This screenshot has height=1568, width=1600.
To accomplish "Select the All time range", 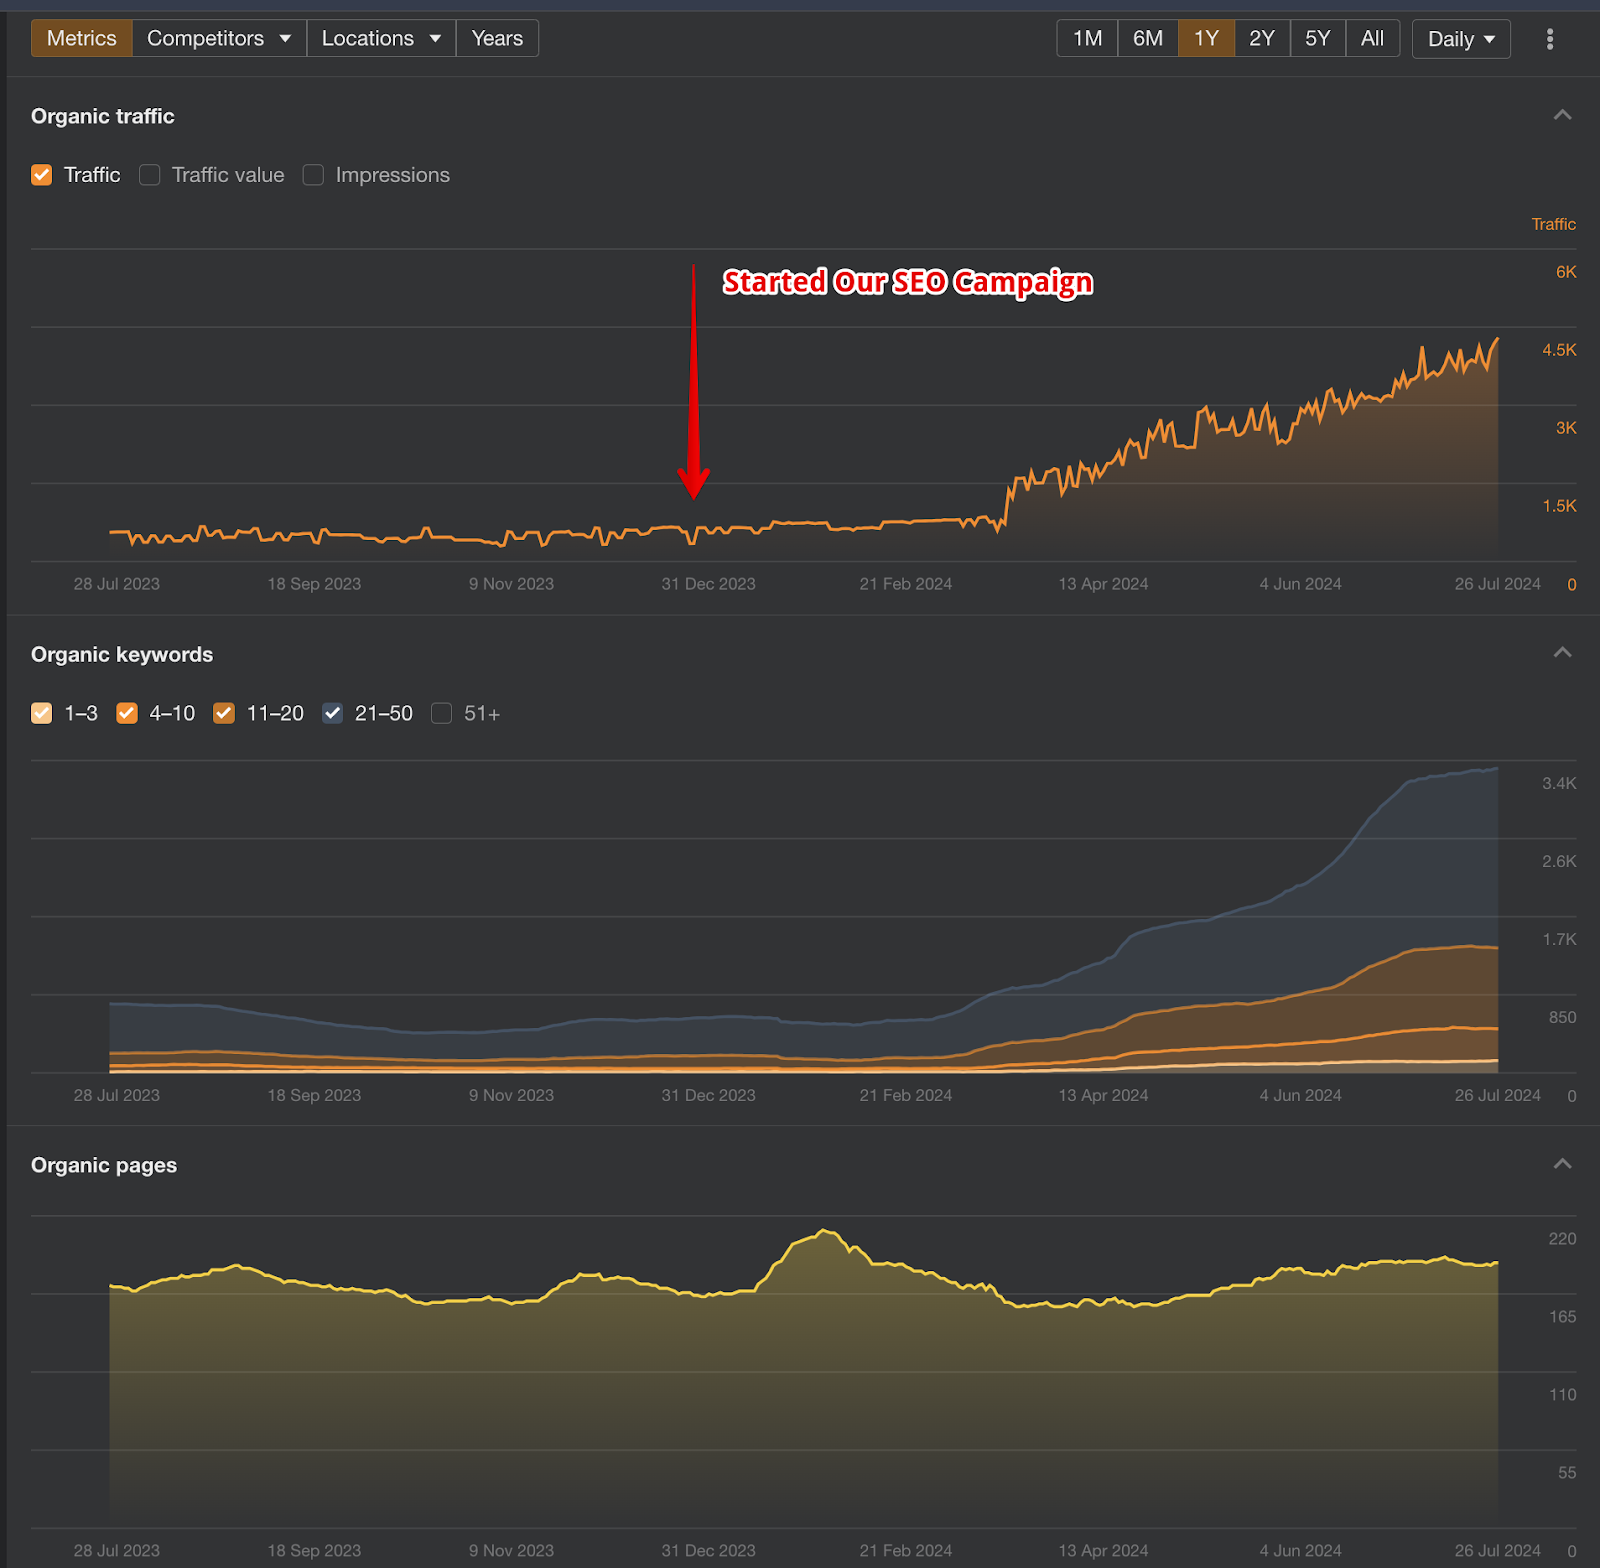I will [1372, 38].
